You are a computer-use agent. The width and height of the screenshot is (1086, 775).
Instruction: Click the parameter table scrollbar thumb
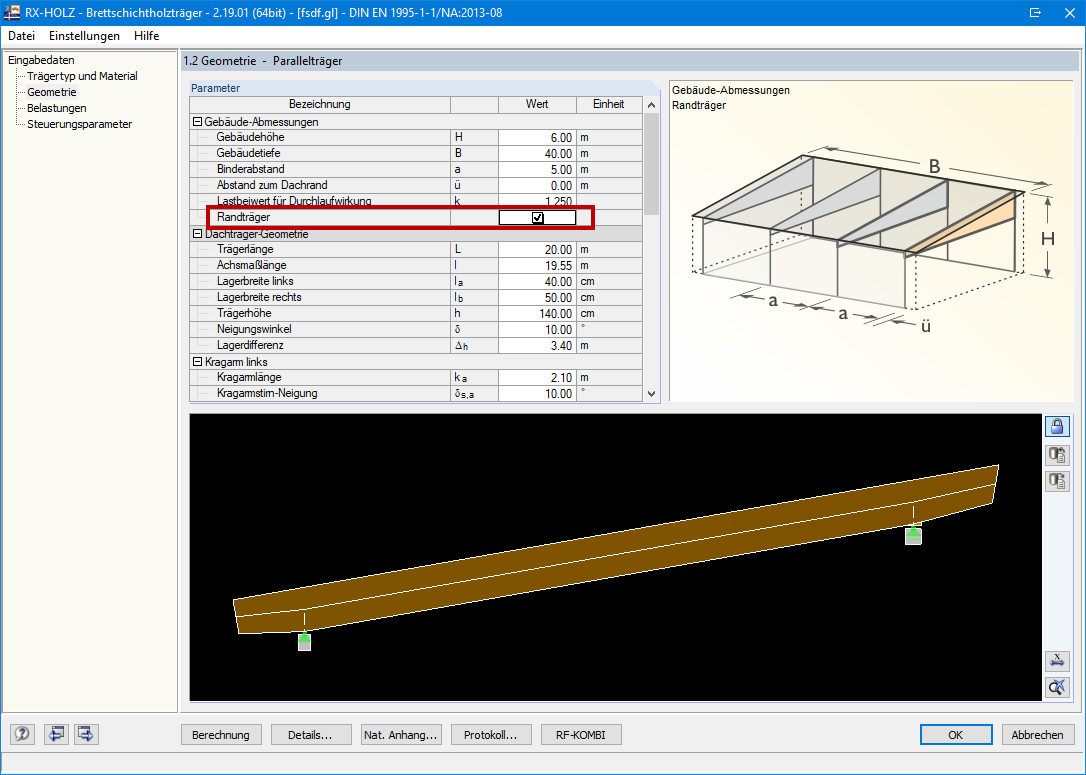pyautogui.click(x=651, y=164)
